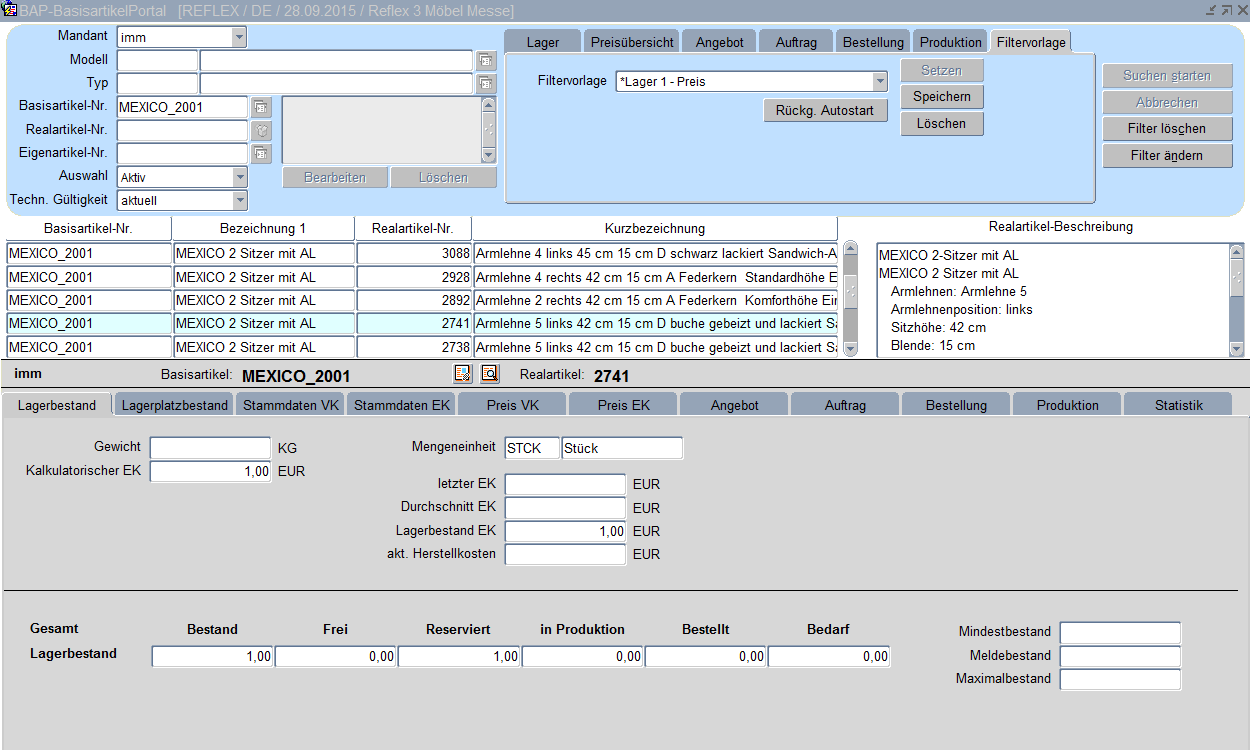Click the Basisartikel settings document icon

pos(462,374)
